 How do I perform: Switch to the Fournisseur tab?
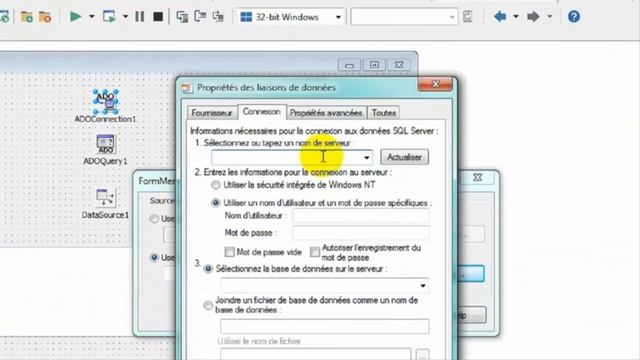(212, 113)
